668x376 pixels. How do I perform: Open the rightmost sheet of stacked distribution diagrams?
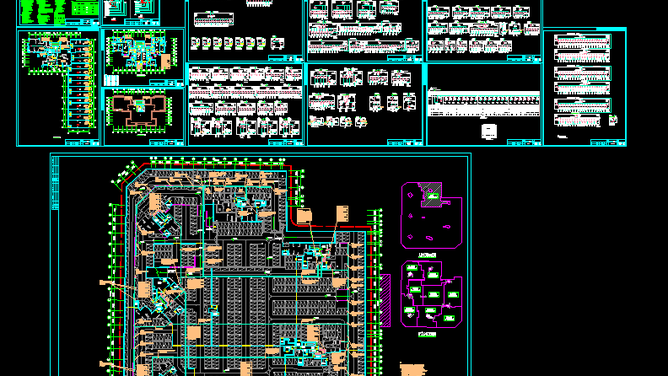(584, 88)
